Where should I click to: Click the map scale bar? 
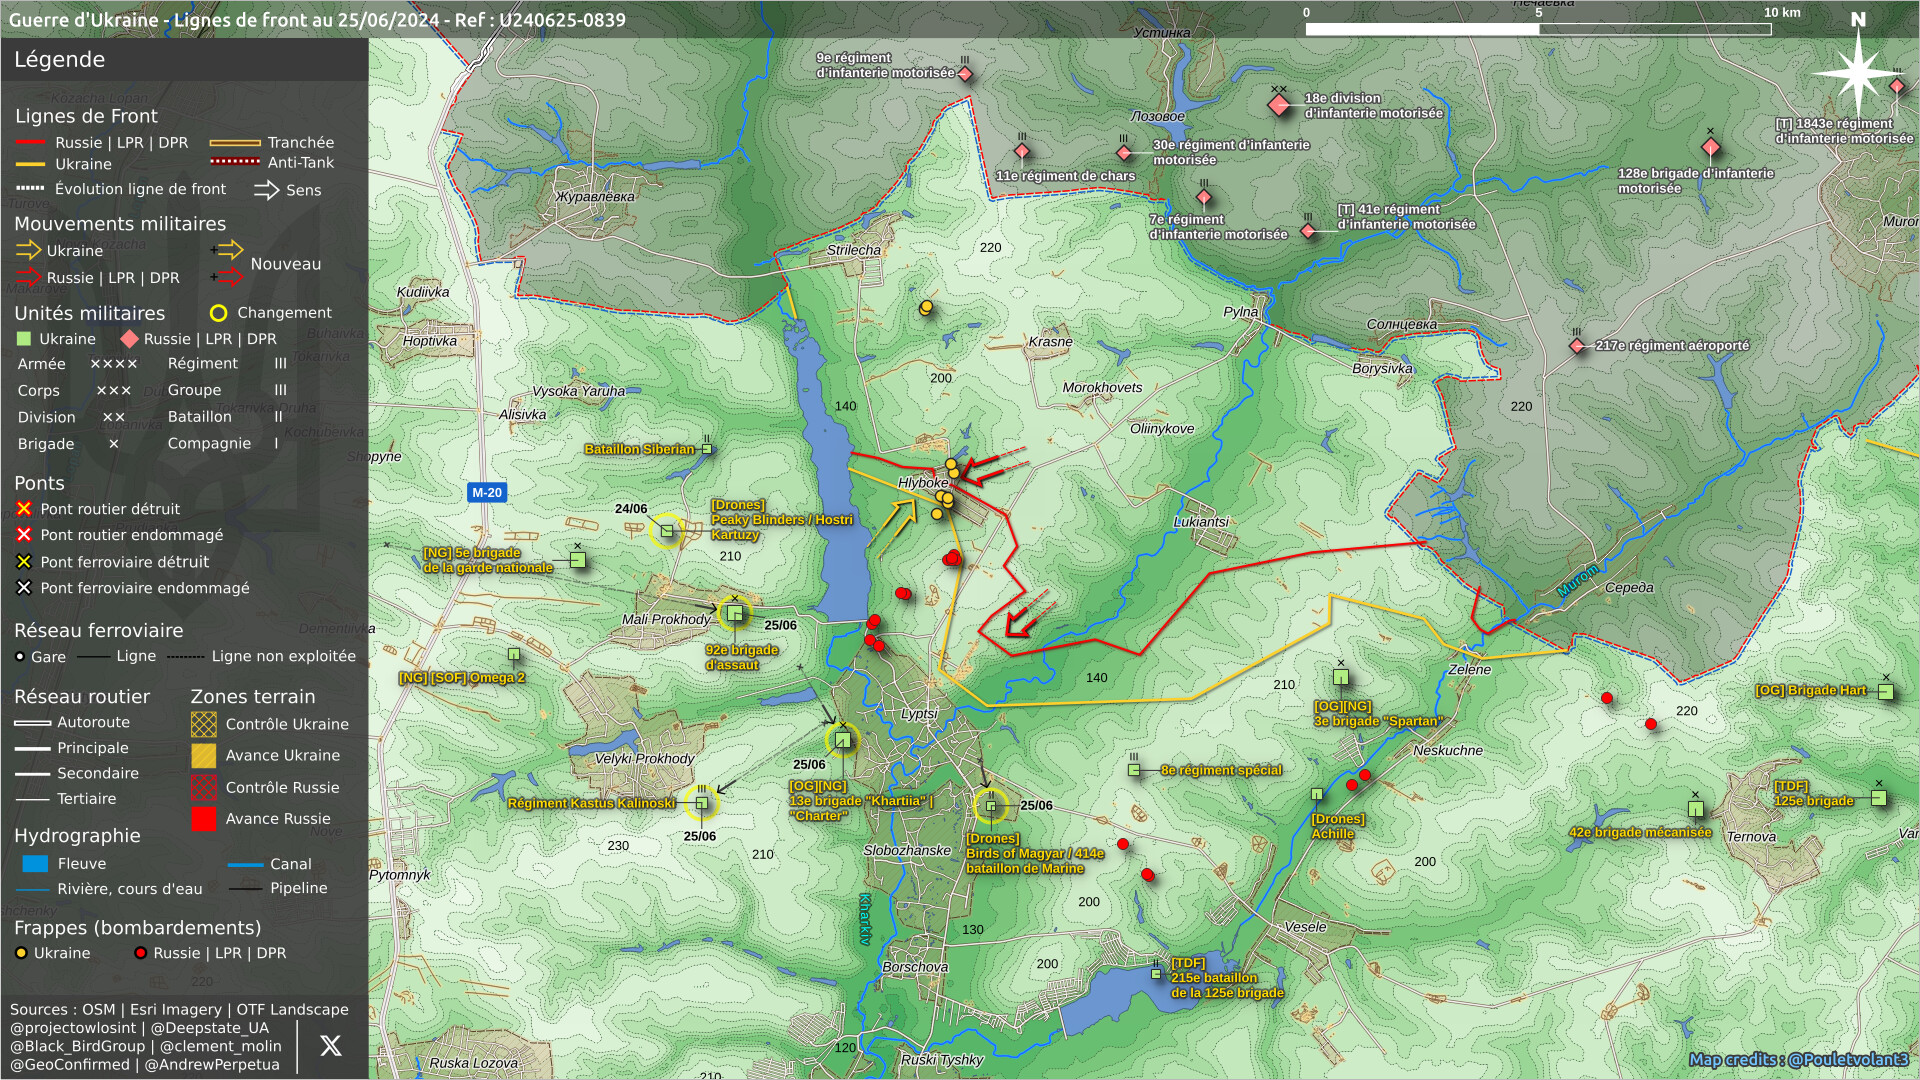click(x=1537, y=29)
